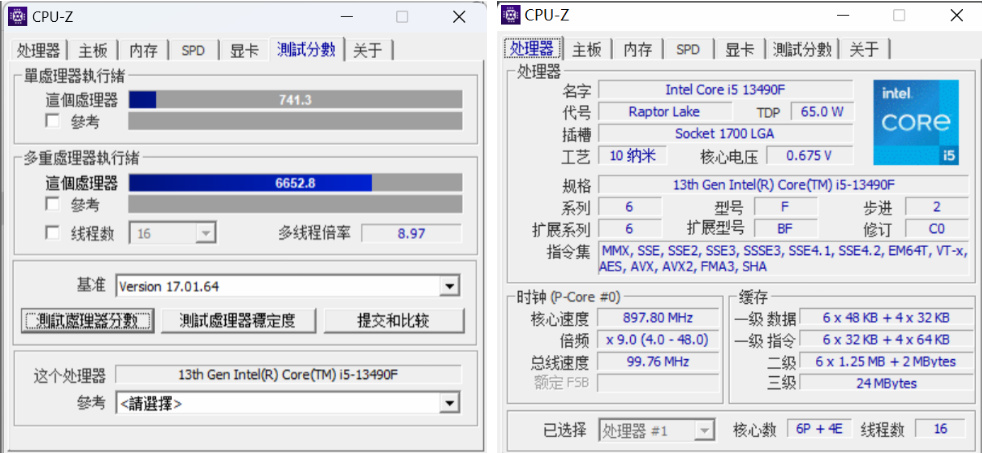982x453 pixels.
Task: Click the Intel Core i5 logo badge
Action: [916, 123]
